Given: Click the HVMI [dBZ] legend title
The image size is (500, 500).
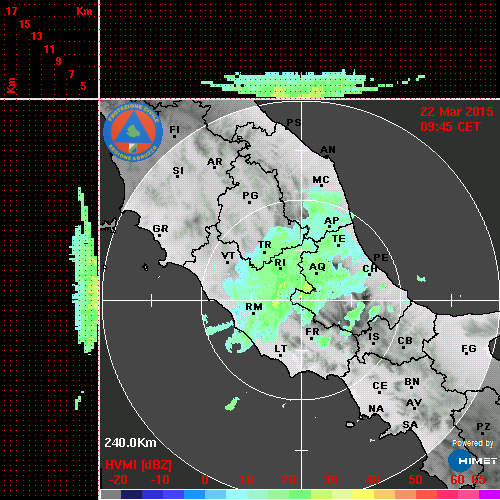Looking at the screenshot, I should (x=138, y=465).
